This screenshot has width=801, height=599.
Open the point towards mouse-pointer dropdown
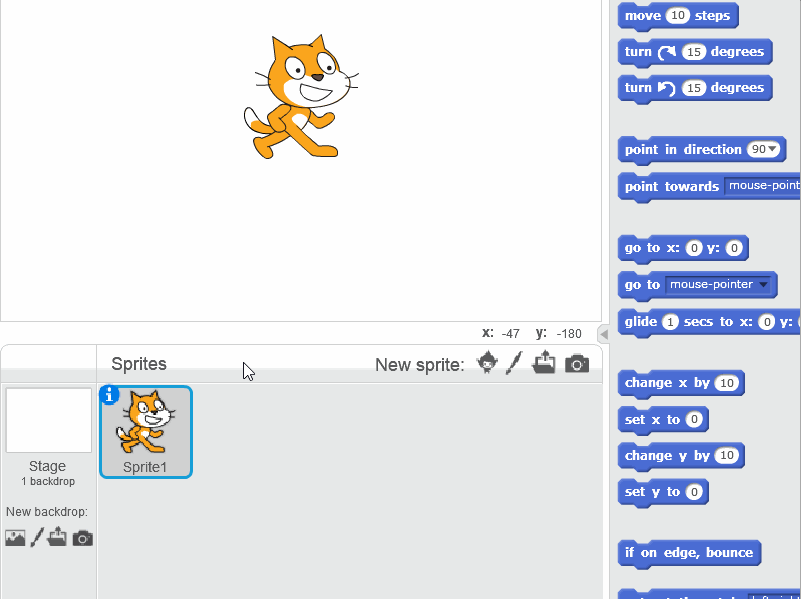tap(762, 186)
